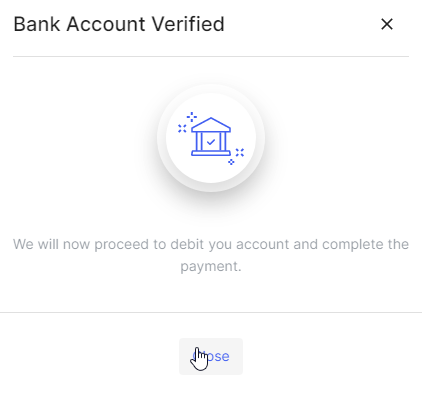Click the checkmark inside the bank icon
Viewport: 422px width, 394px height.
pyautogui.click(x=211, y=142)
